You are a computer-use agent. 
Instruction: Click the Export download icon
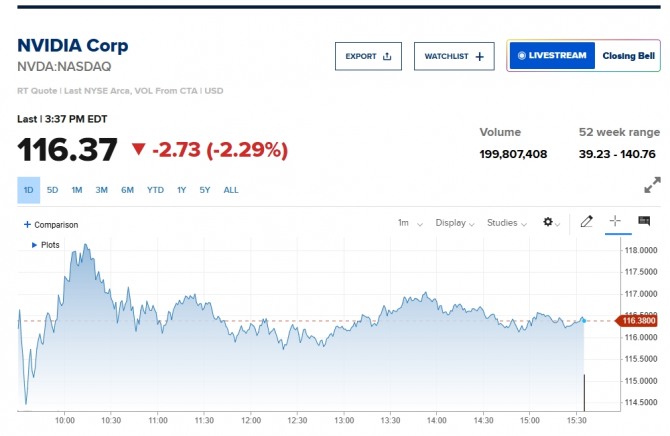click(388, 57)
